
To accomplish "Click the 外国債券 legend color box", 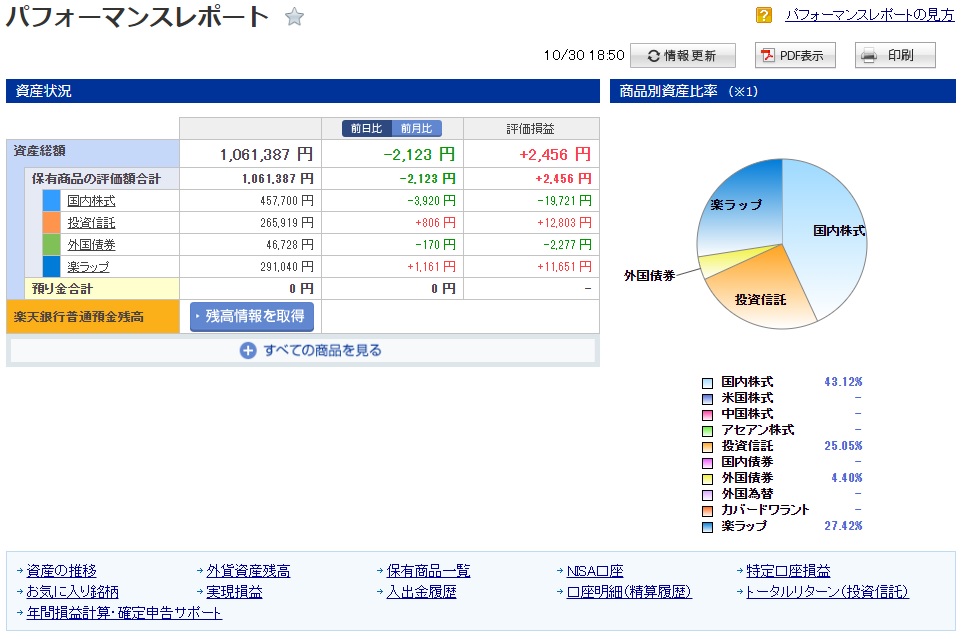I will pyautogui.click(x=708, y=479).
